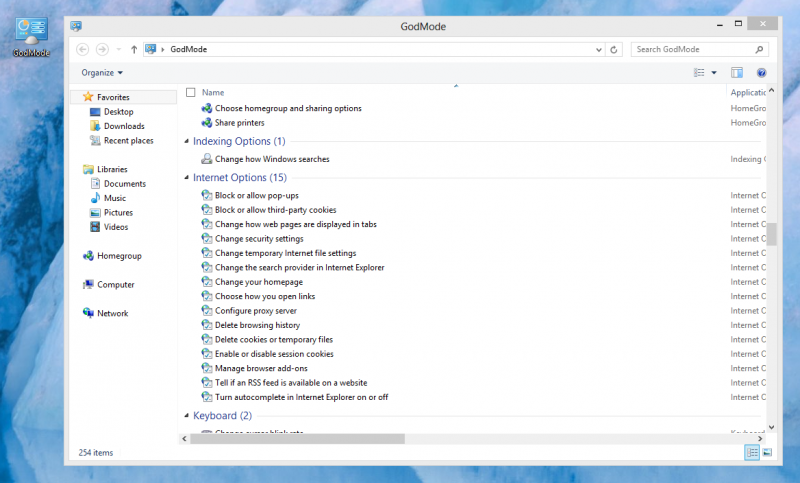Click the Computer icon in sidebar
Viewport: 800px width, 483px height.
point(88,285)
